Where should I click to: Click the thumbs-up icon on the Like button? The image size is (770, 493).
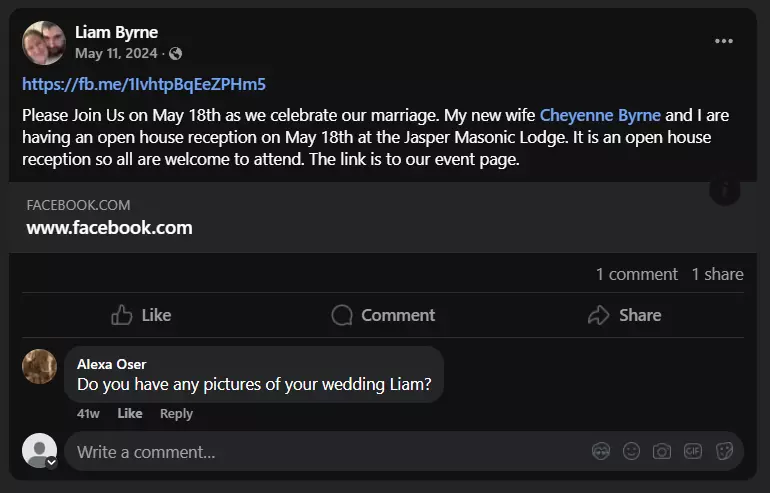coord(121,315)
